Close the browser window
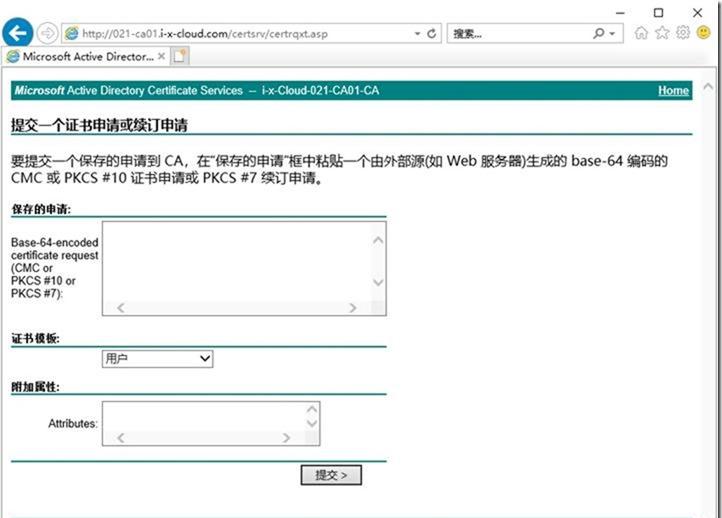 pos(698,13)
